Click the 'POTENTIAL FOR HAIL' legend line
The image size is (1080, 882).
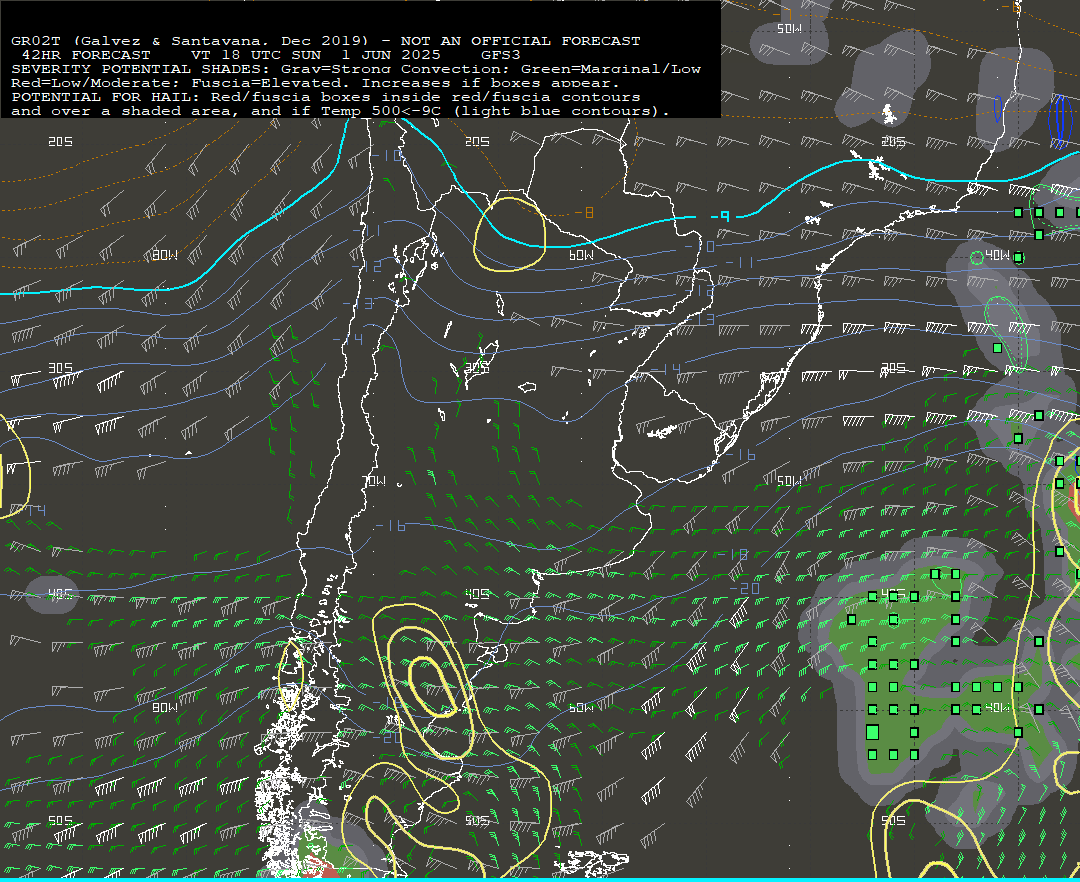325,96
